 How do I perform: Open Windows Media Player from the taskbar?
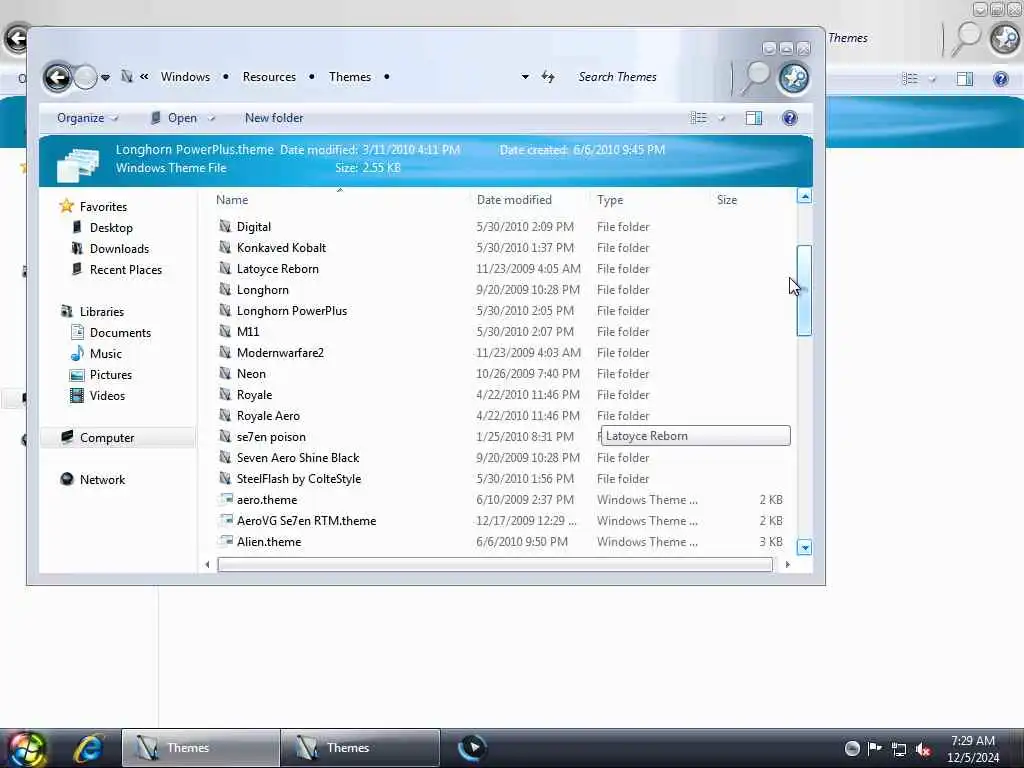472,748
